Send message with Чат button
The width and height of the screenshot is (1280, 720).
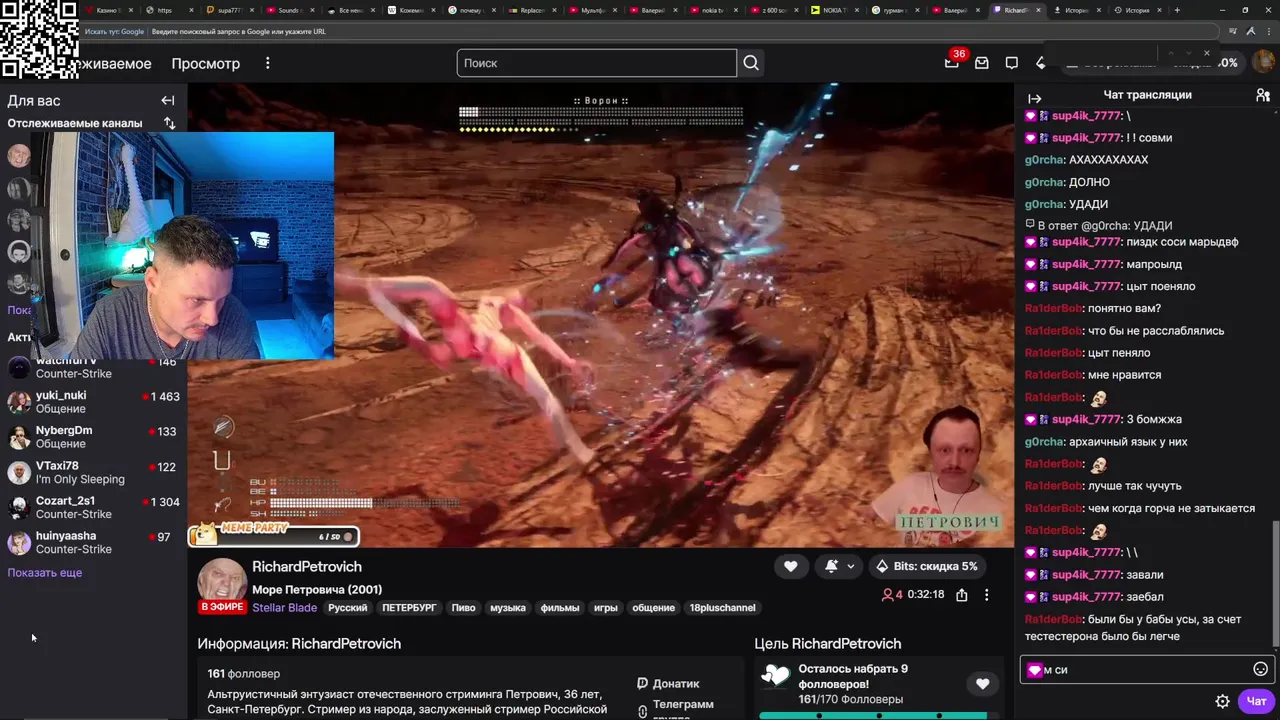tap(1256, 701)
